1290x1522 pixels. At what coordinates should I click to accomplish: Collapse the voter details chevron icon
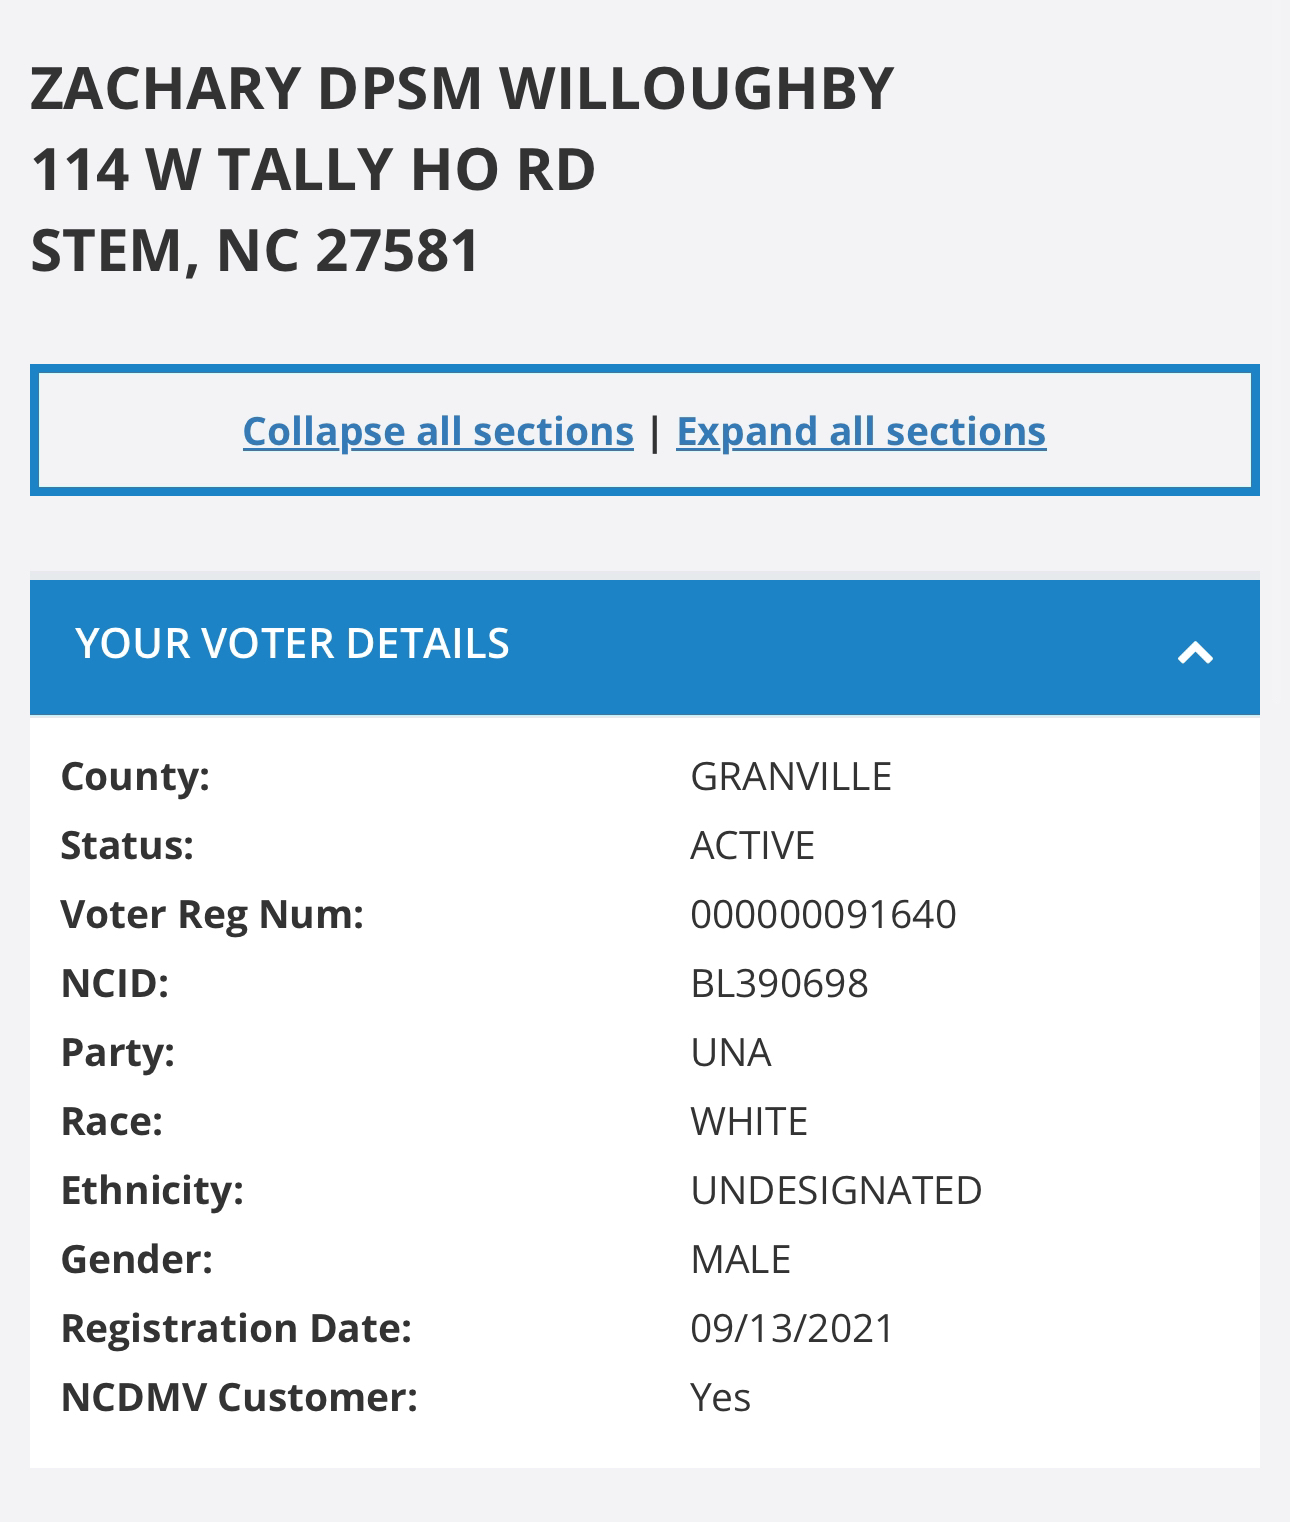point(1195,653)
